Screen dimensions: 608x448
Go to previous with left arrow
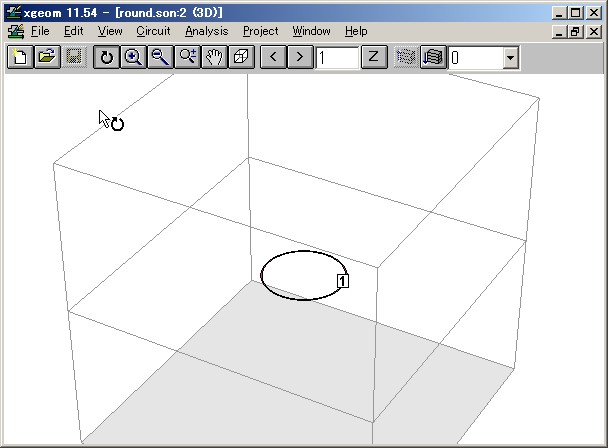[x=273, y=57]
